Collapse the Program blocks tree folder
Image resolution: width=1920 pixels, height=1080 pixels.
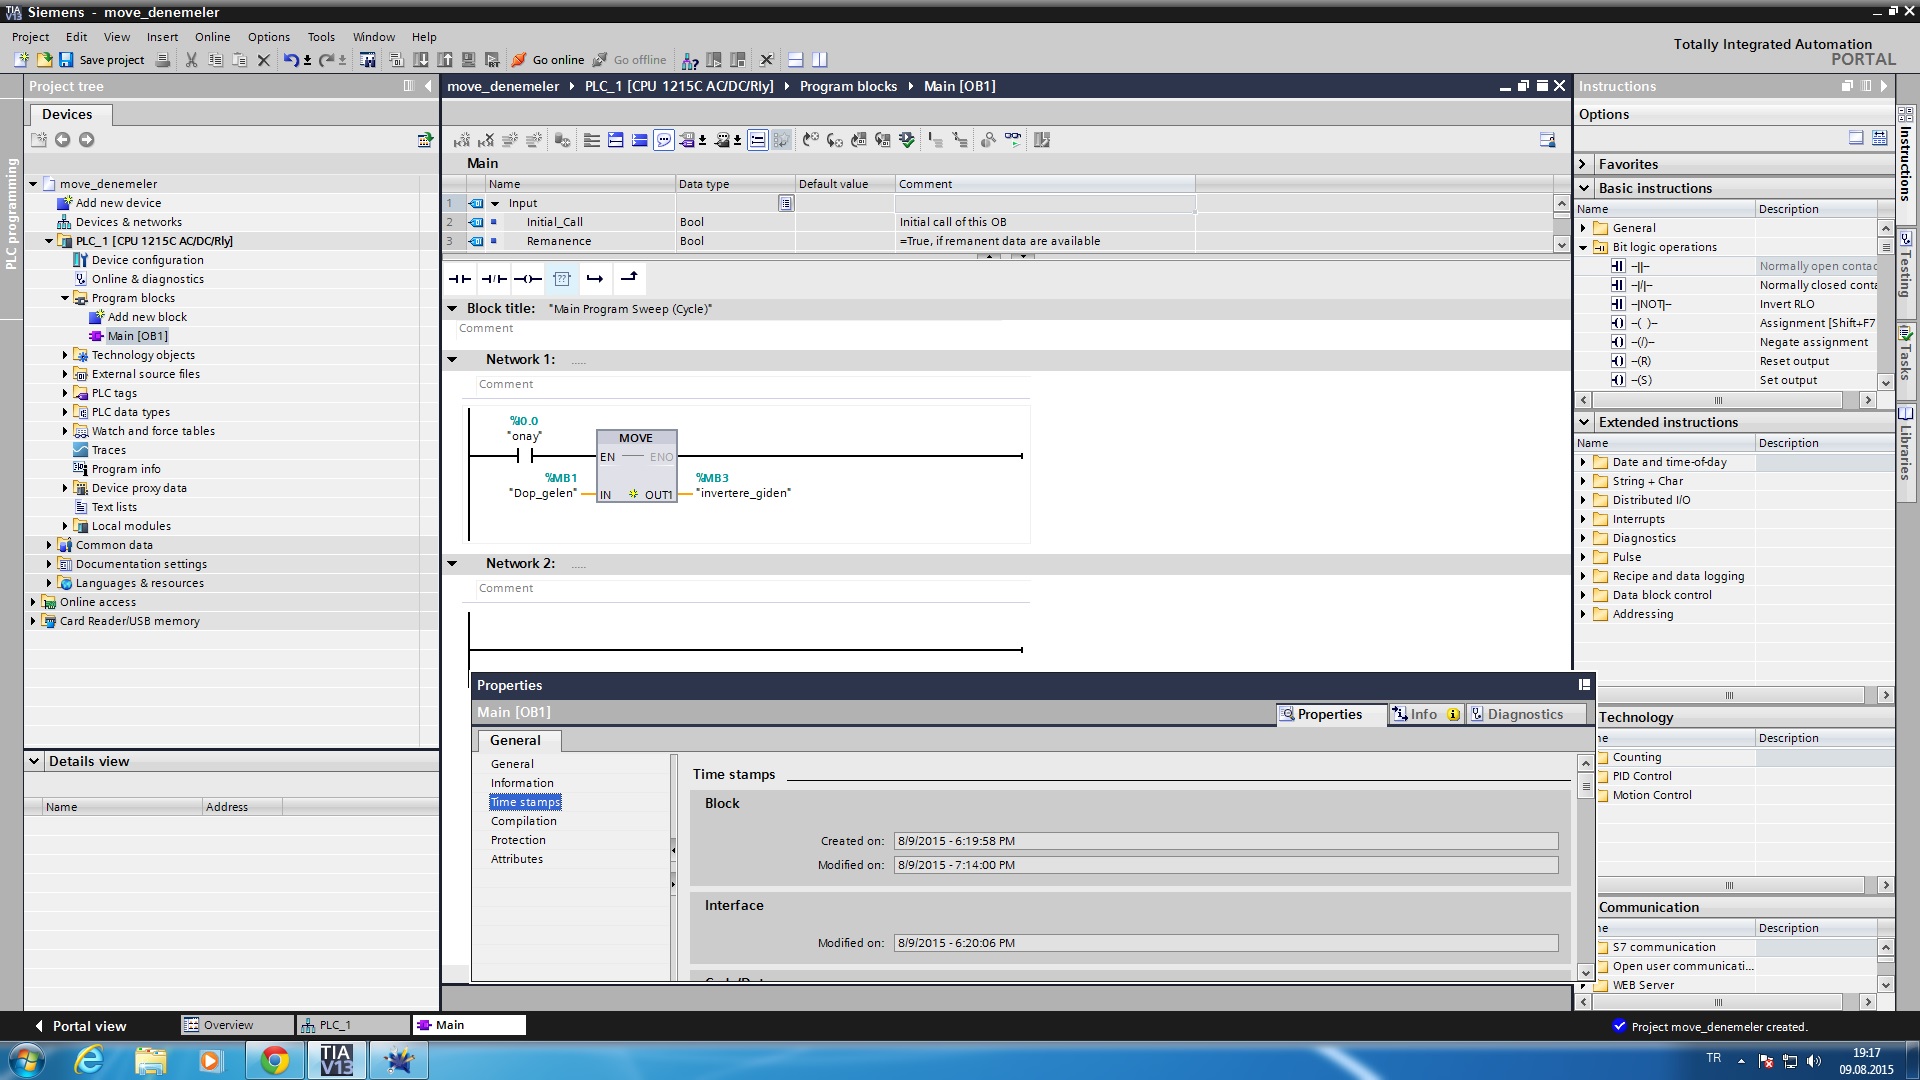[x=65, y=298]
